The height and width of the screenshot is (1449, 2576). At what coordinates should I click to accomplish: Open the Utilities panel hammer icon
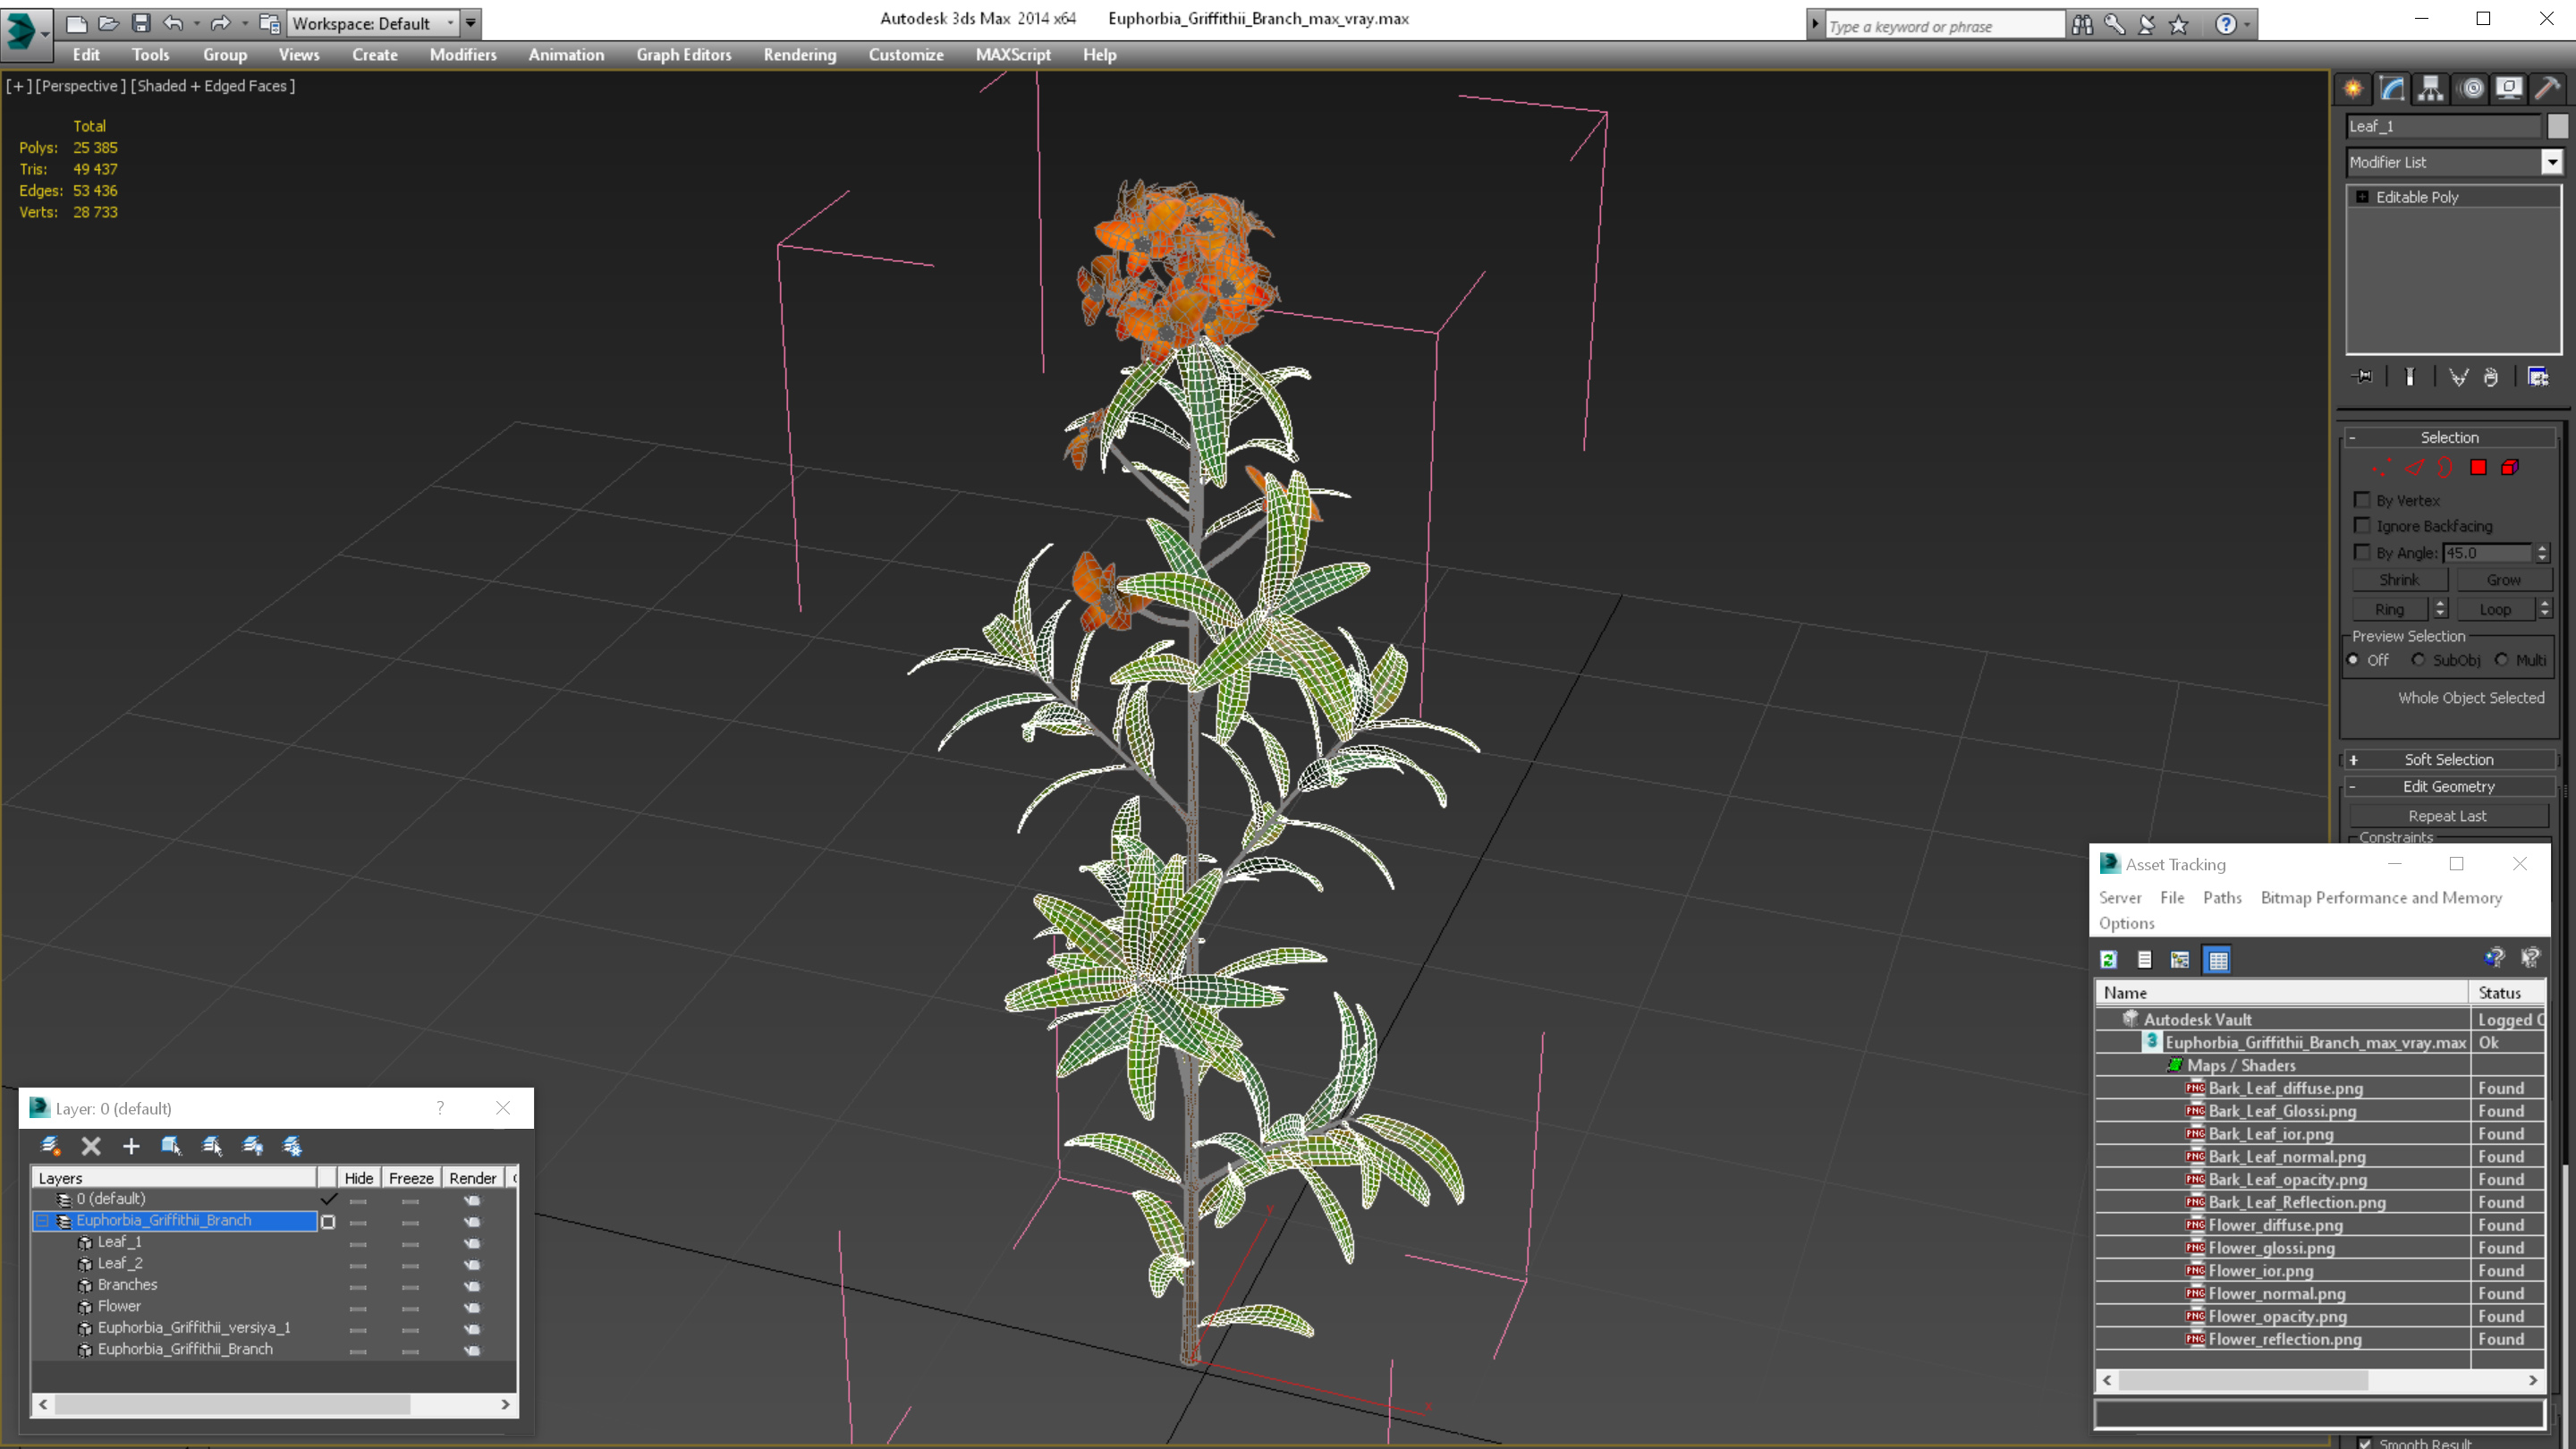click(2547, 89)
